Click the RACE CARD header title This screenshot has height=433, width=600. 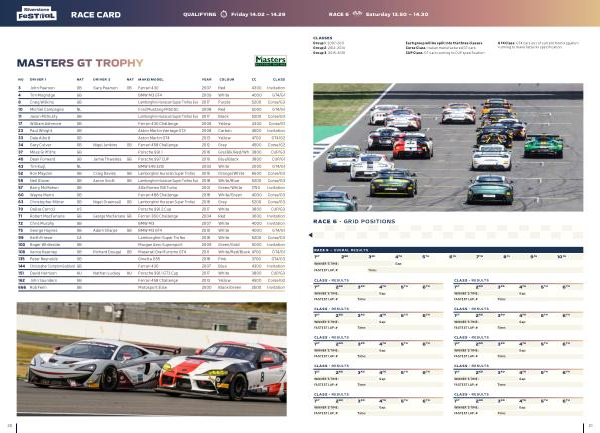[x=96, y=15]
